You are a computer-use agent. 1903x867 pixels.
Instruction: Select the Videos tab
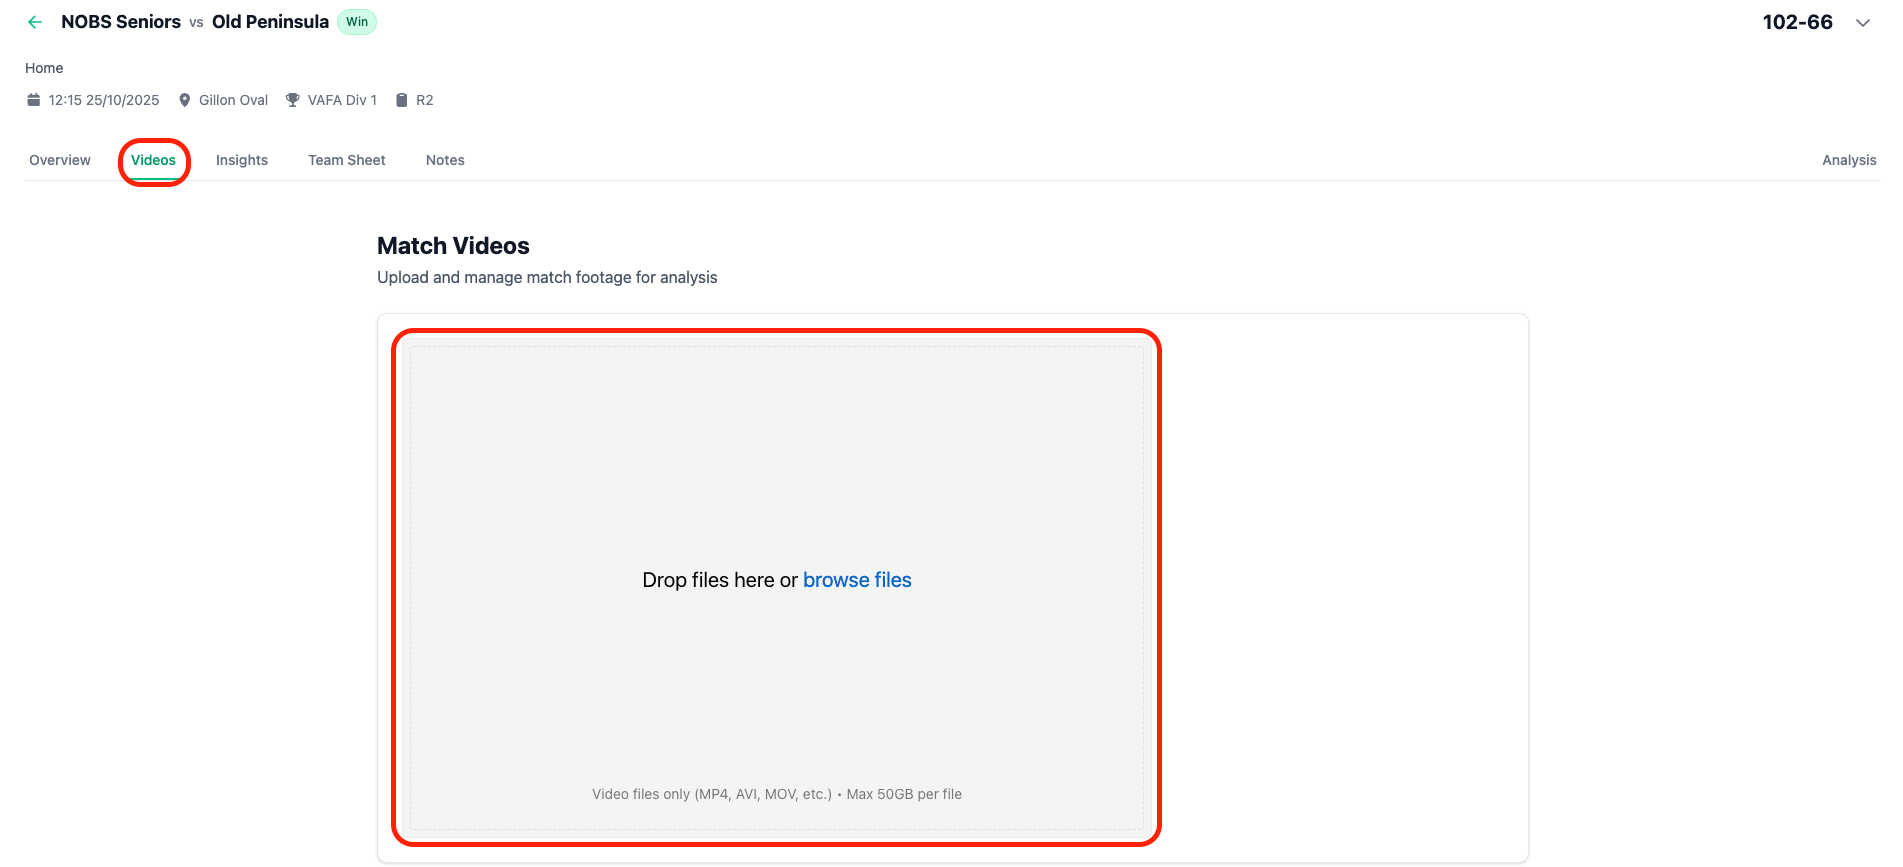click(153, 160)
